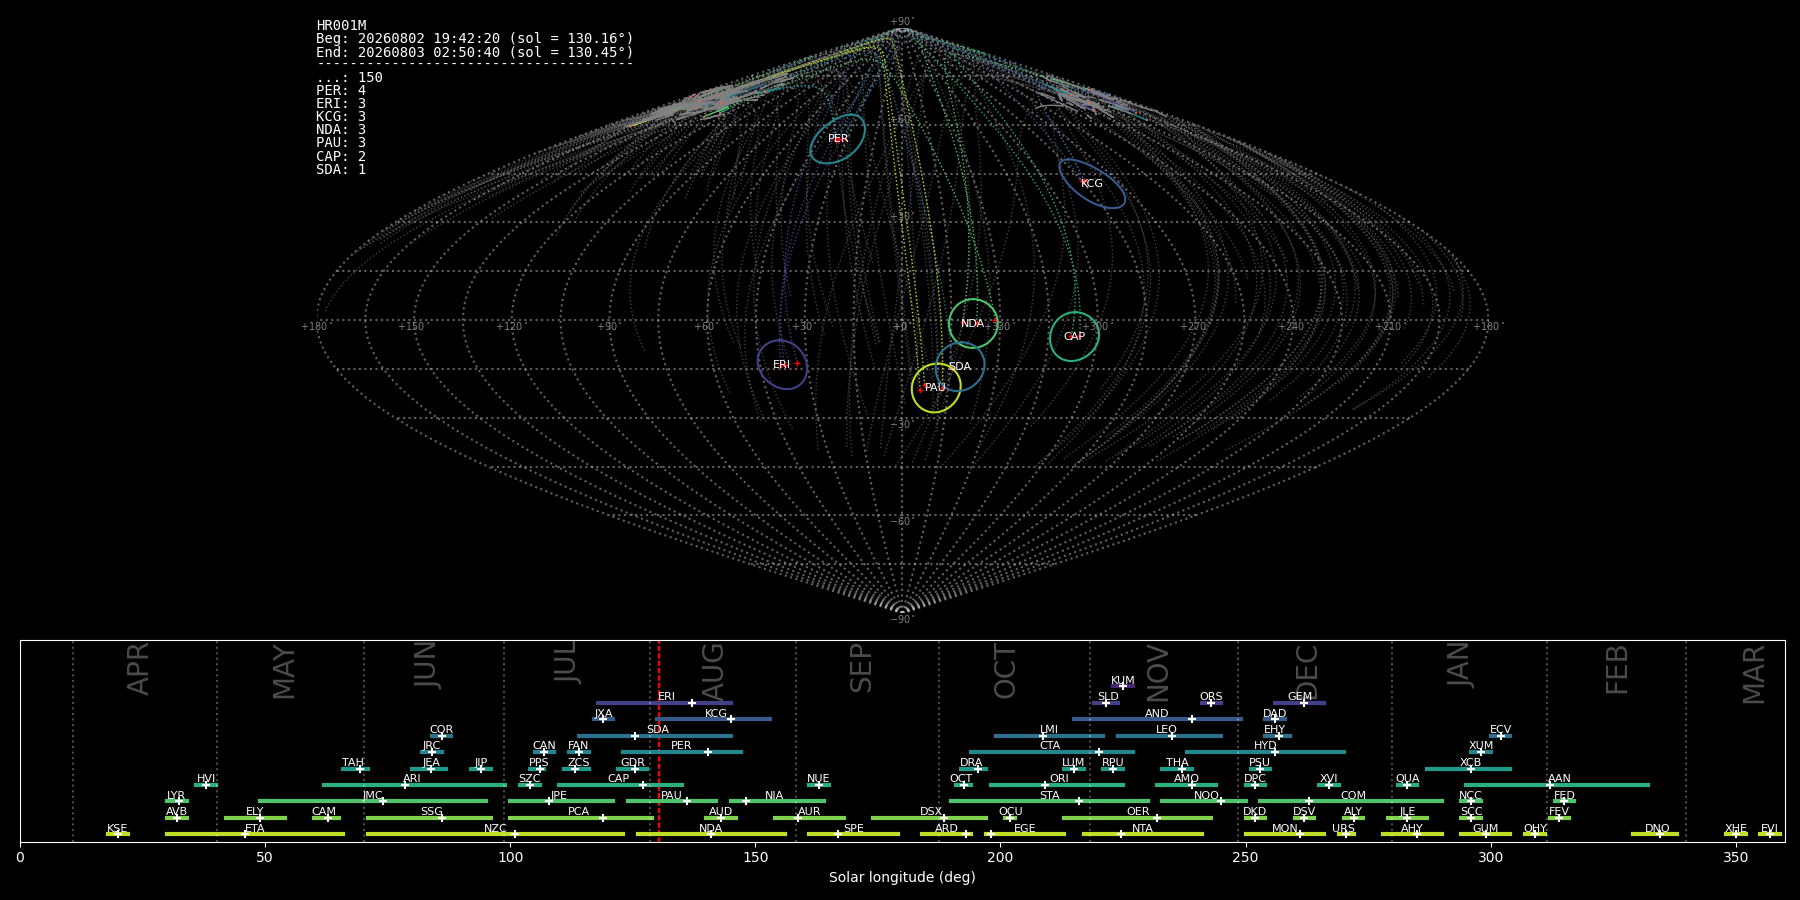Select the CAP radiant circle

(x=1074, y=336)
